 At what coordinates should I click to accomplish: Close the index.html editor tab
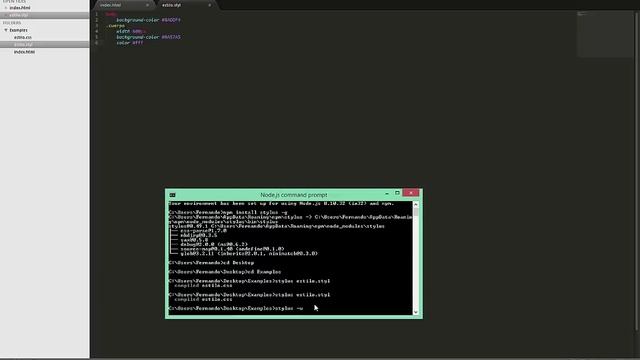[x=147, y=5]
